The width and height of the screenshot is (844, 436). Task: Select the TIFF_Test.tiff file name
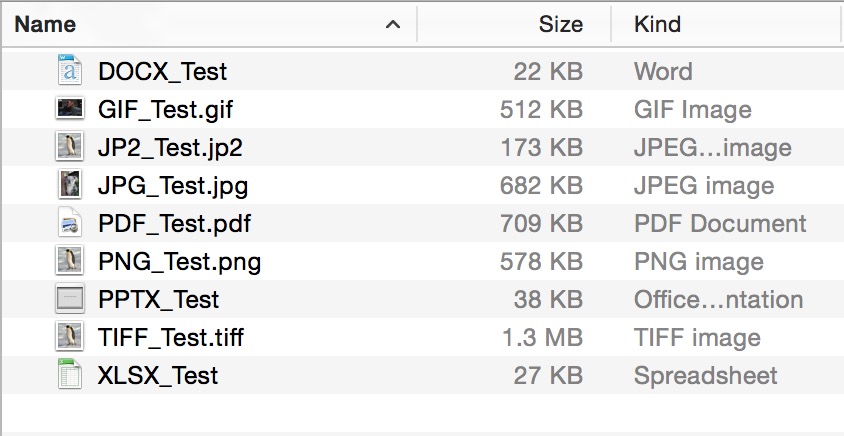171,337
